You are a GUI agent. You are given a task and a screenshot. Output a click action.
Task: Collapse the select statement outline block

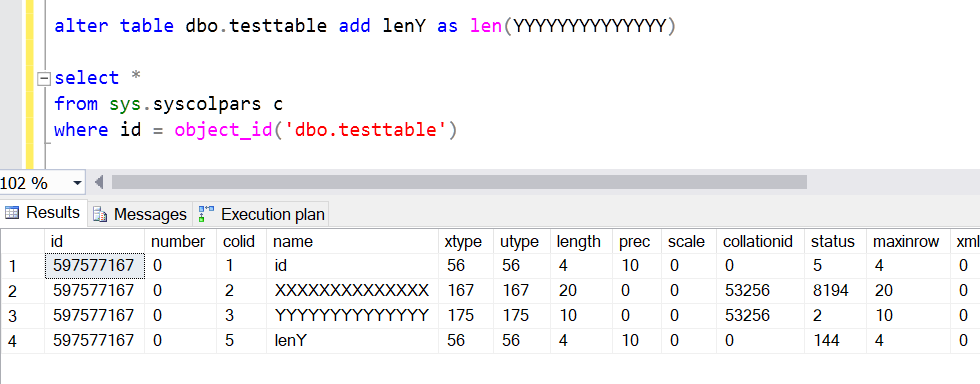pos(43,79)
